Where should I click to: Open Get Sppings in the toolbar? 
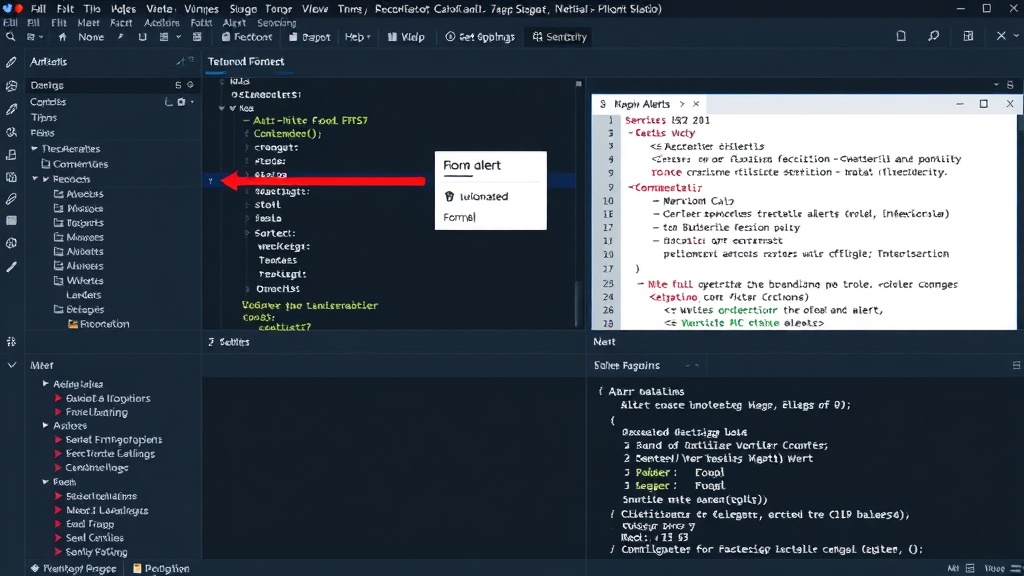480,37
